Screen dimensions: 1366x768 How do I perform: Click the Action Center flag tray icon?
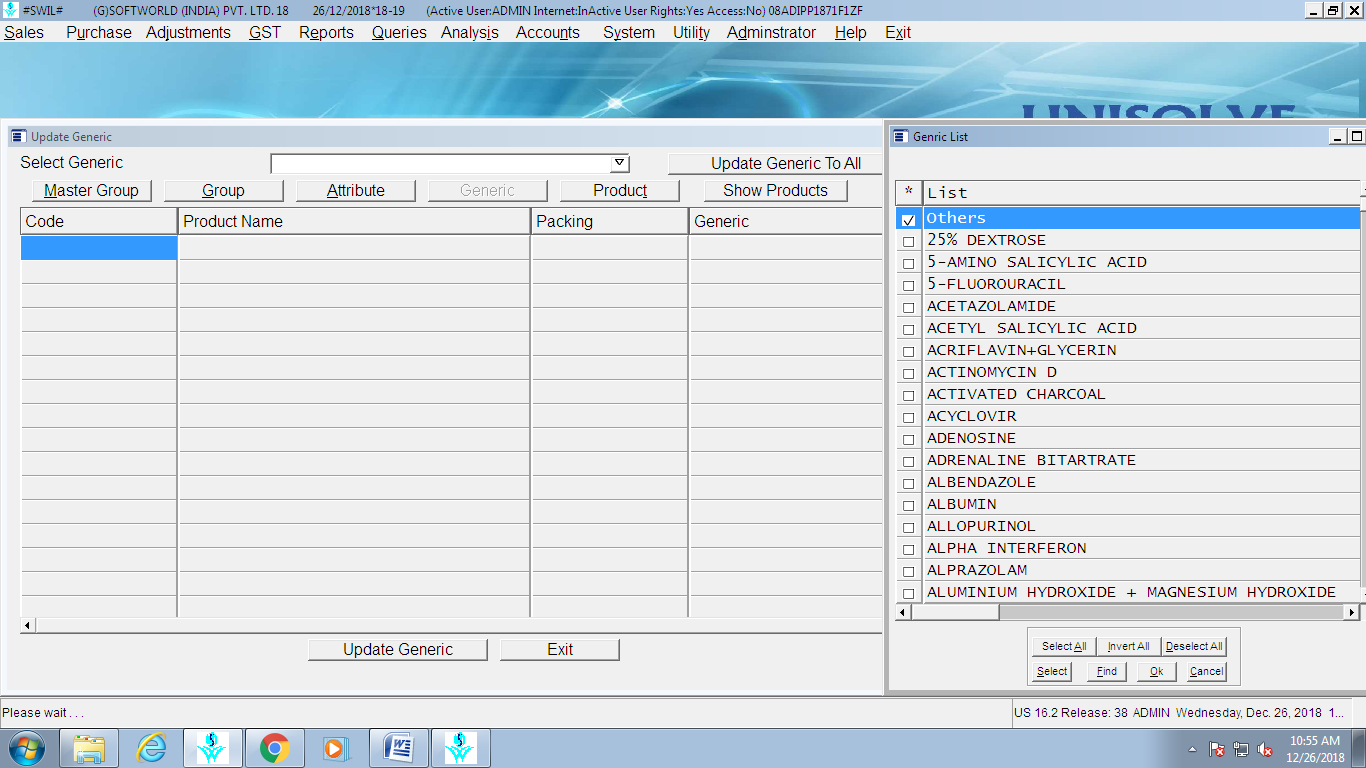(x=1217, y=749)
